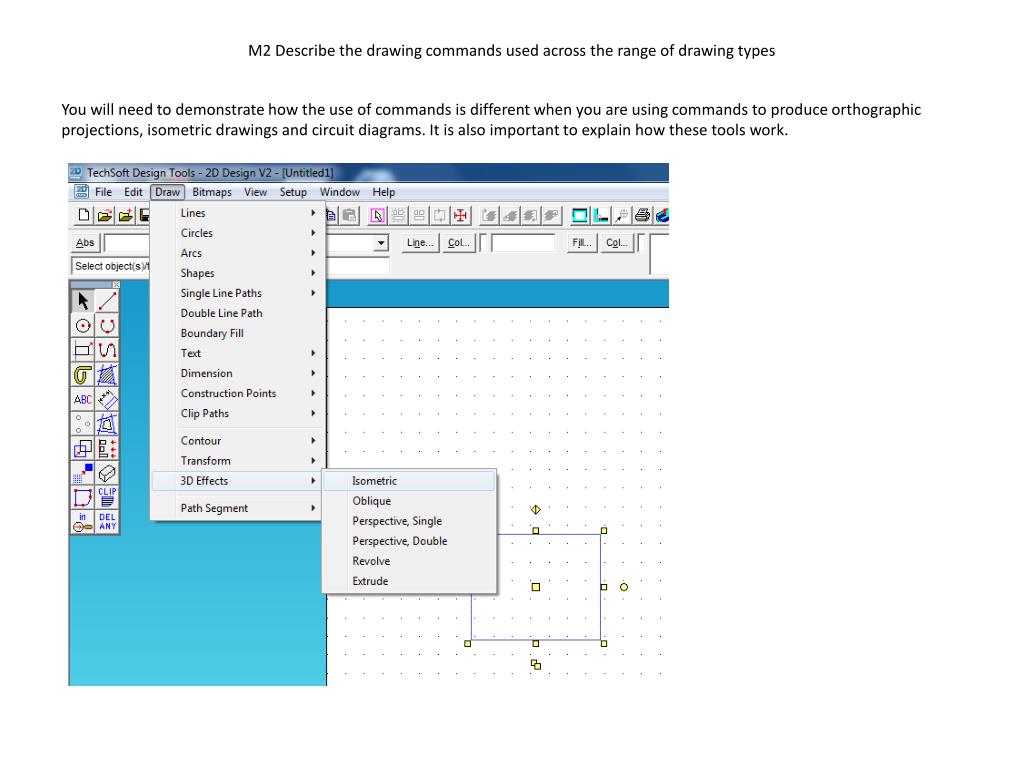Select the Line drawing tool
Image resolution: width=1024 pixels, height=768 pixels.
pyautogui.click(x=107, y=301)
